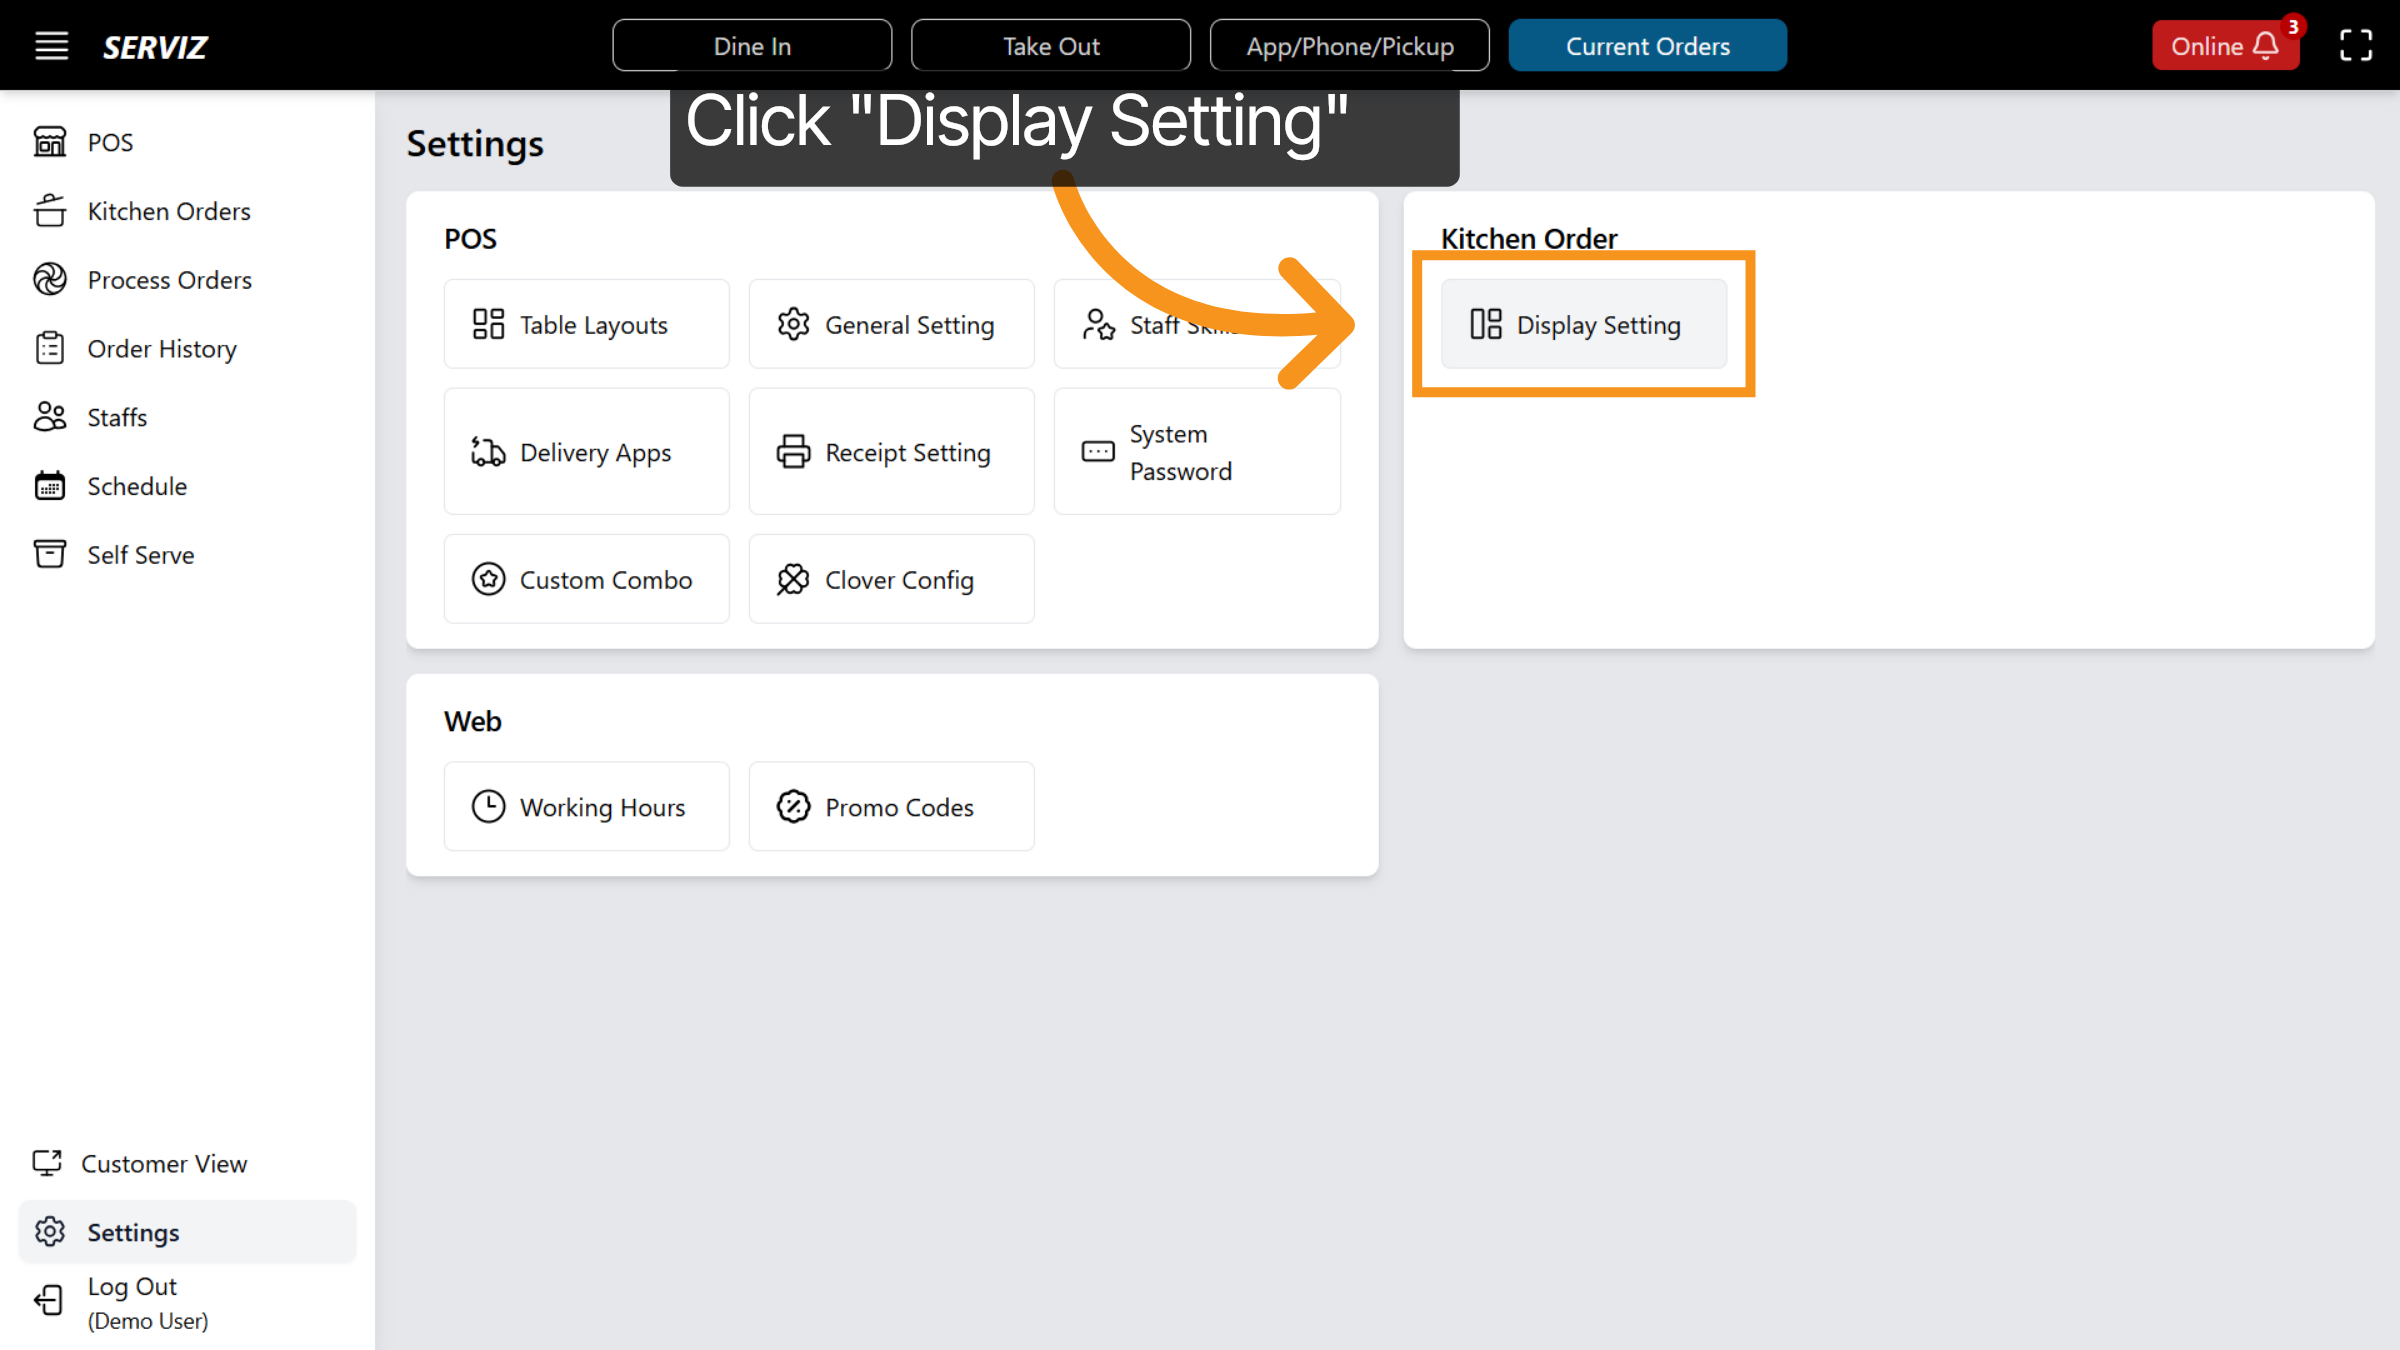
Task: Open Table Layouts configuration
Action: coord(586,324)
